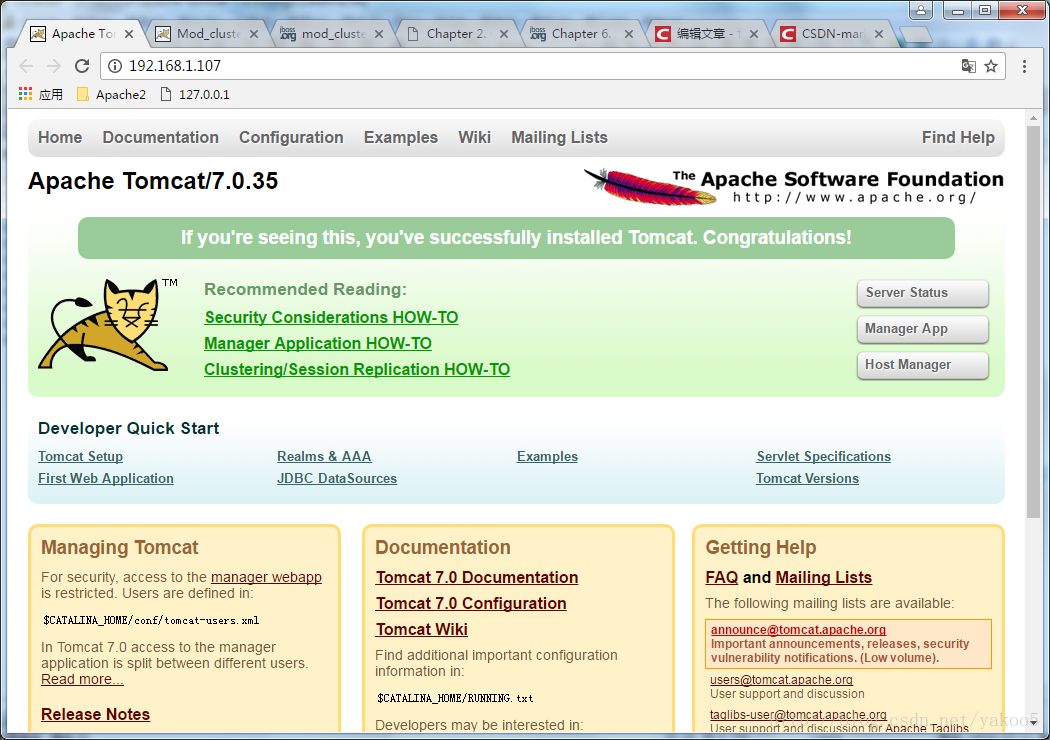Switch to the jboss Chapter 6 tab
1050x740 pixels.
click(581, 33)
